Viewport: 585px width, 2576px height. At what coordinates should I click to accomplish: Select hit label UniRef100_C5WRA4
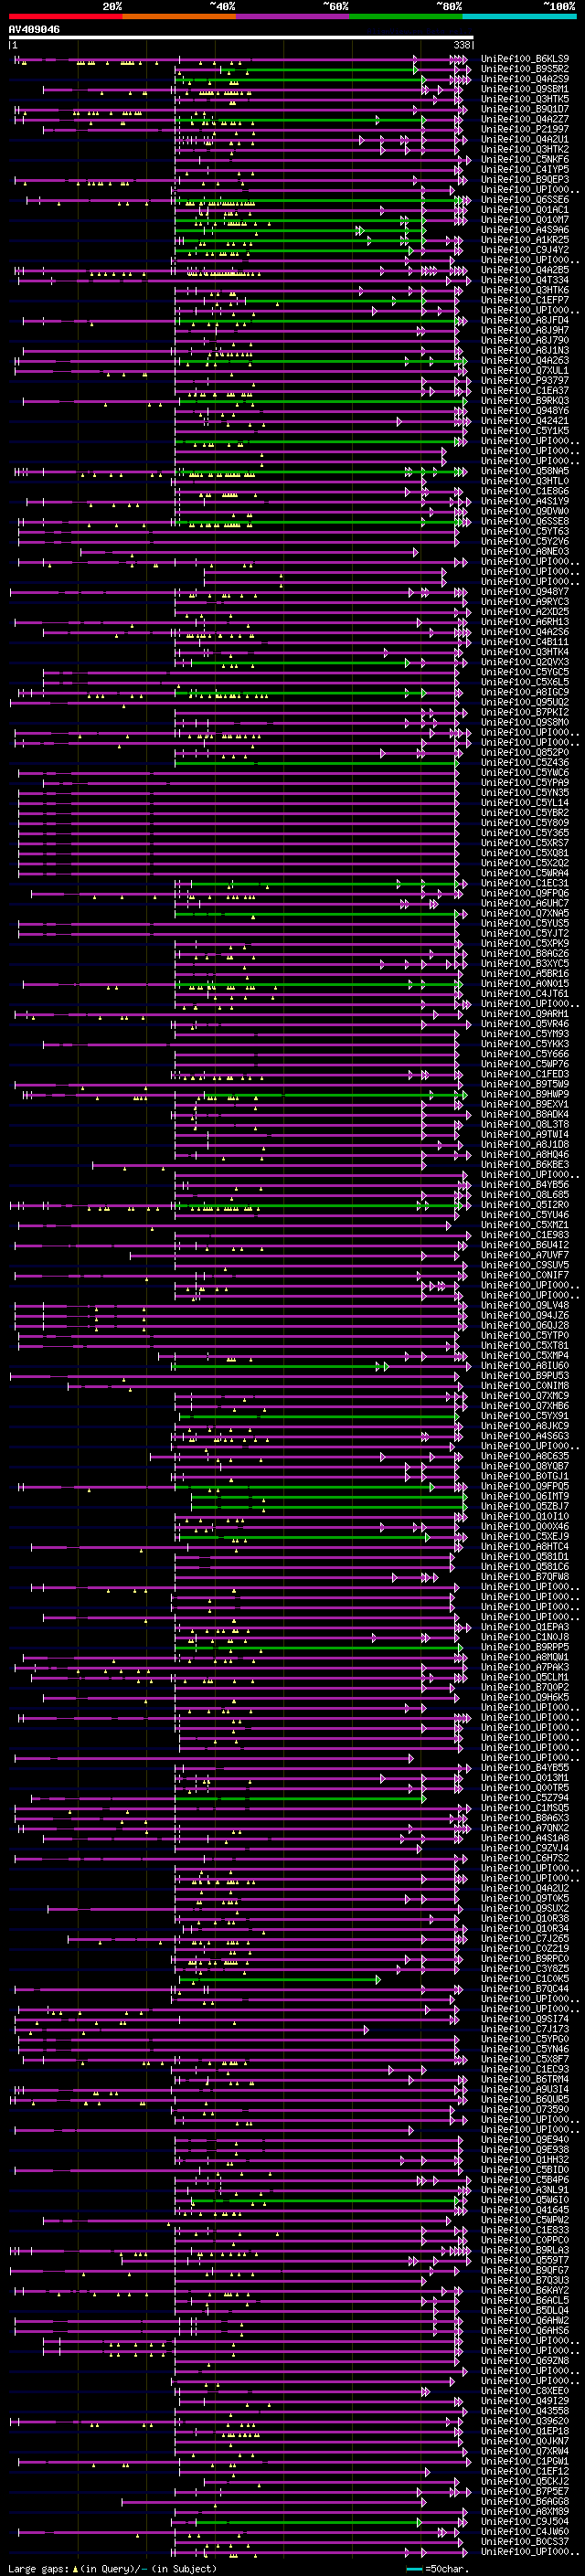point(525,873)
